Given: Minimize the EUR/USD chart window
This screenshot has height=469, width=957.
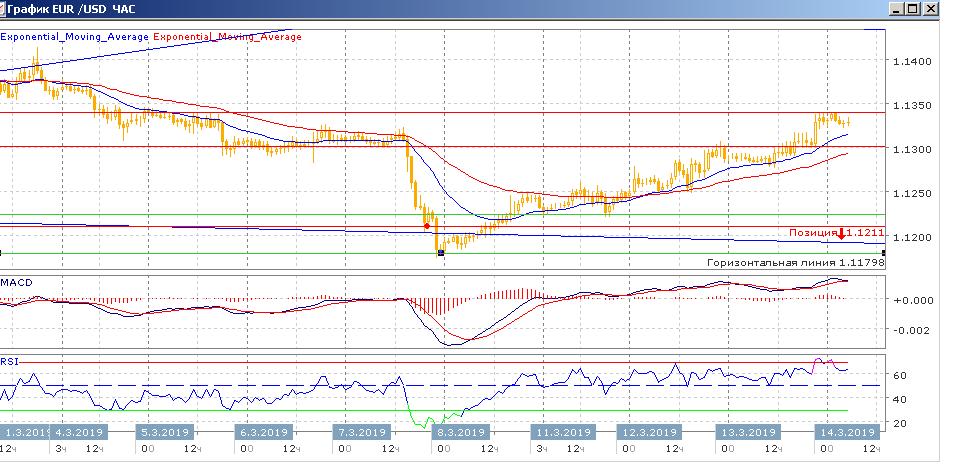Looking at the screenshot, I should [x=894, y=9].
